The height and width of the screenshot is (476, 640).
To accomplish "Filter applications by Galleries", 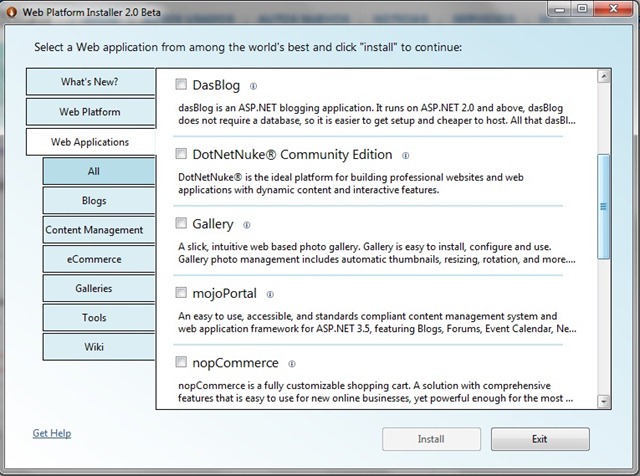I will (99, 289).
